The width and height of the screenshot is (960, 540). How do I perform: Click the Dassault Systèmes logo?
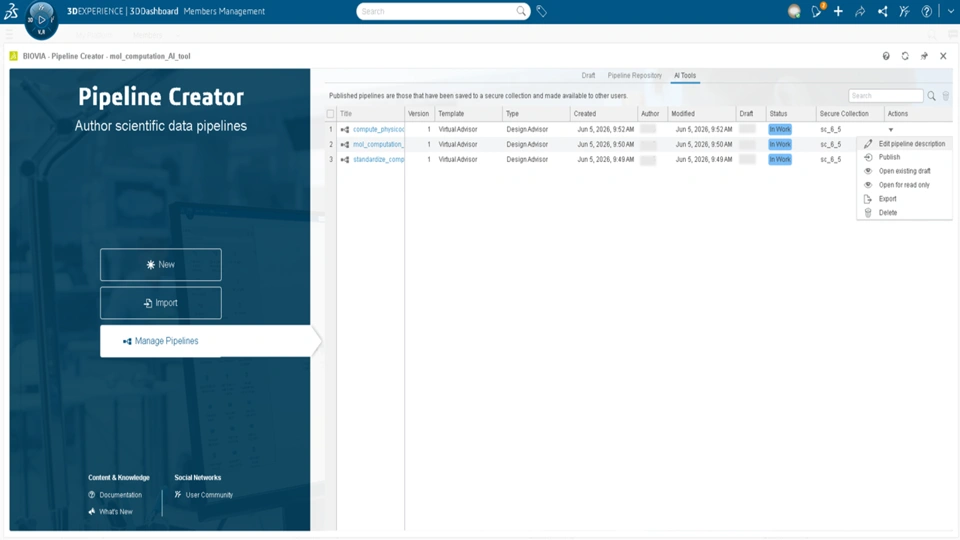pos(11,11)
